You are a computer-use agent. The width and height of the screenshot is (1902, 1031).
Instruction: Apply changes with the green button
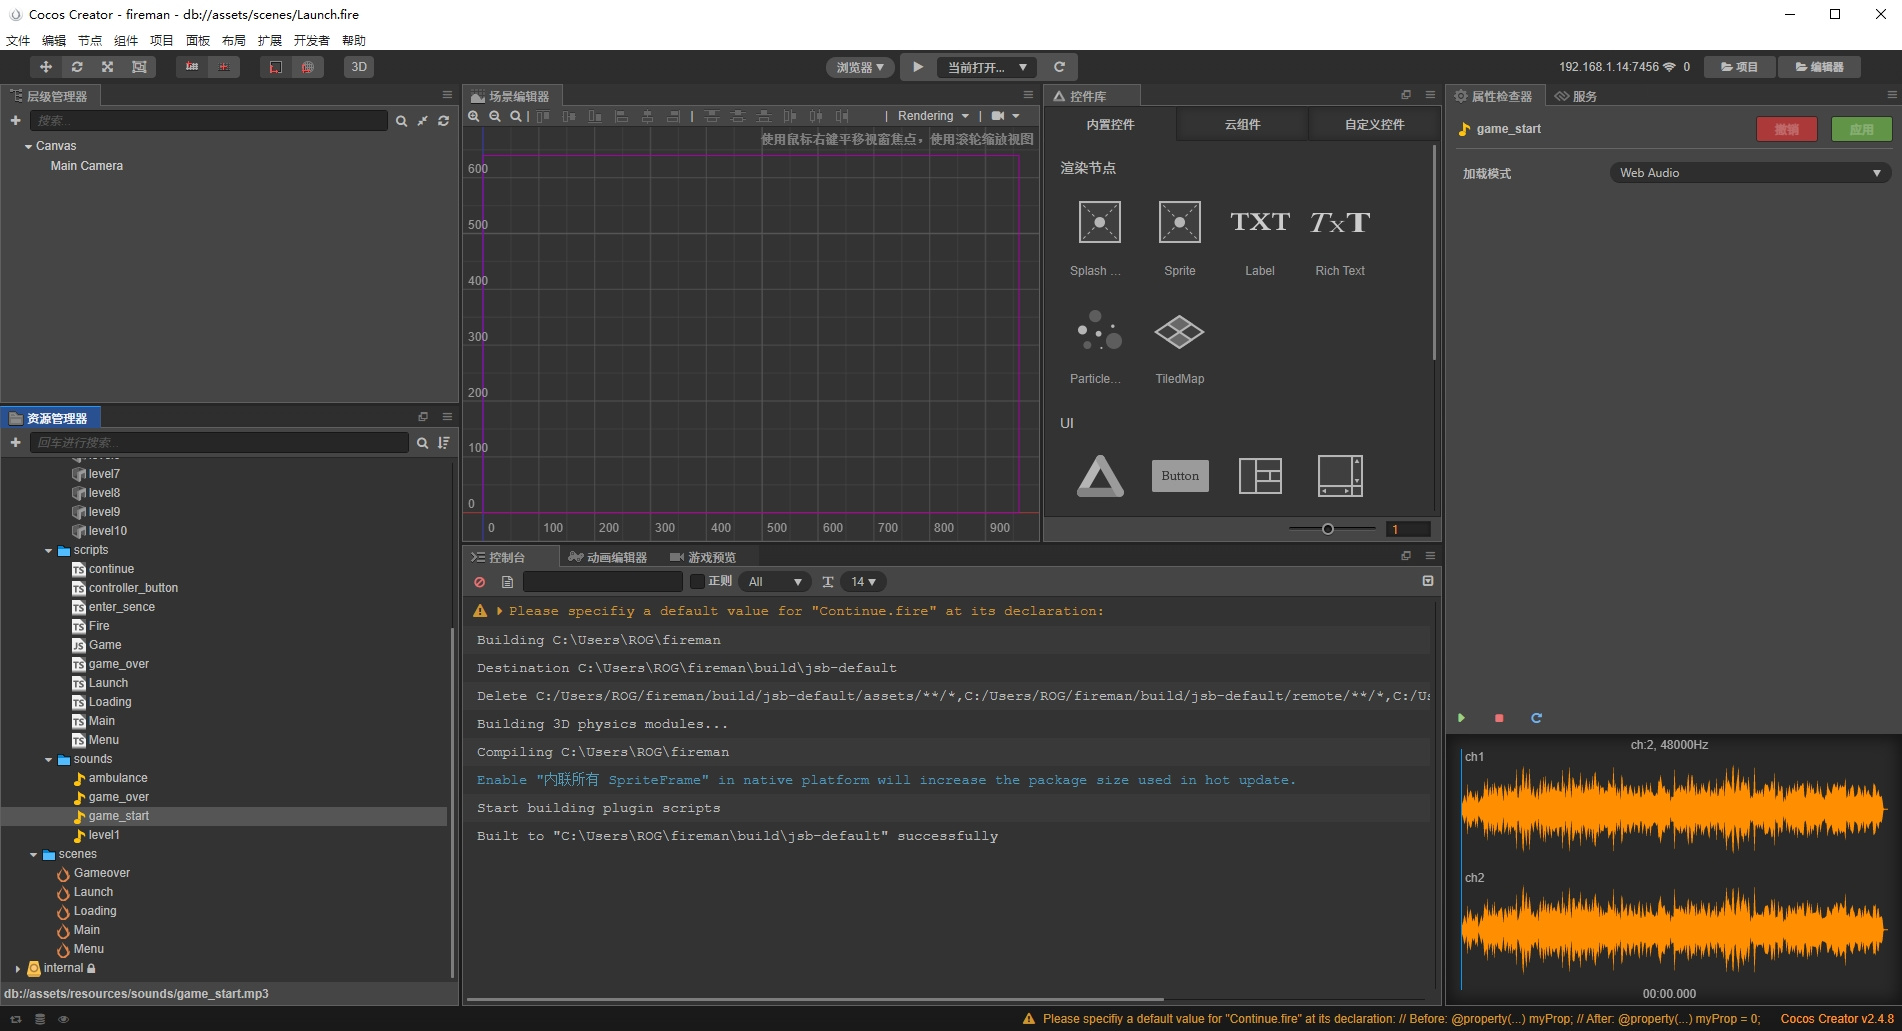point(1861,129)
